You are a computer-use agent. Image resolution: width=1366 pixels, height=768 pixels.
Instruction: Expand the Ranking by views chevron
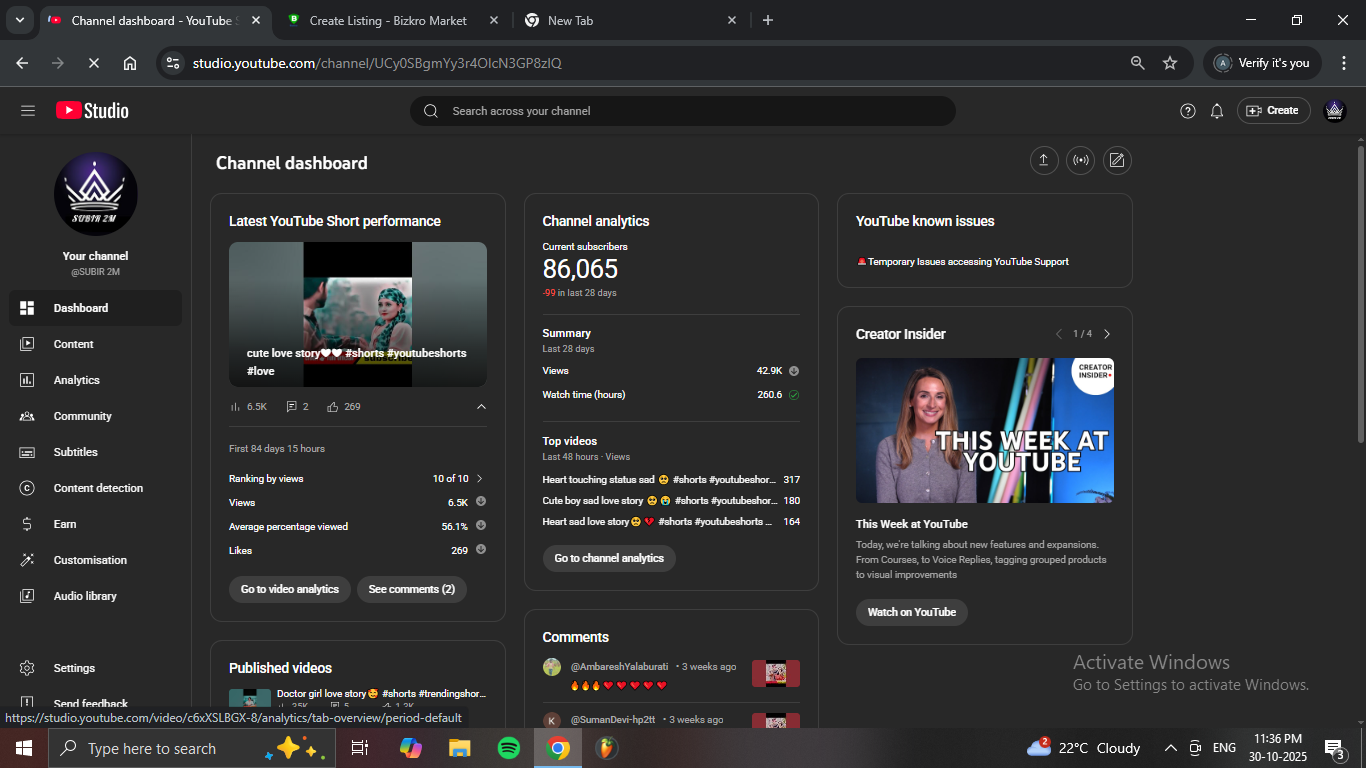[x=480, y=479]
